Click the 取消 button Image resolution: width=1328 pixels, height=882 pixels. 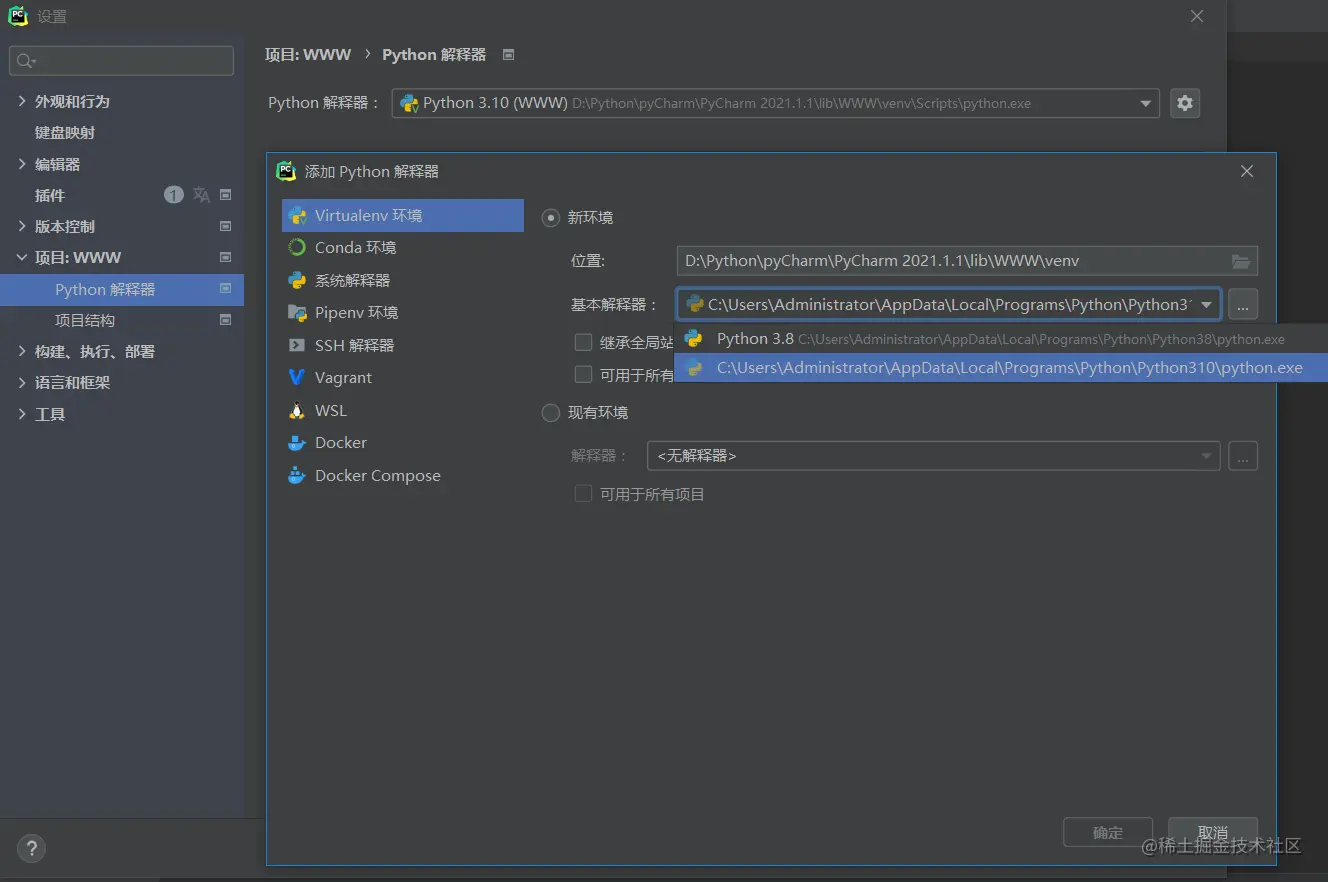coord(1213,832)
